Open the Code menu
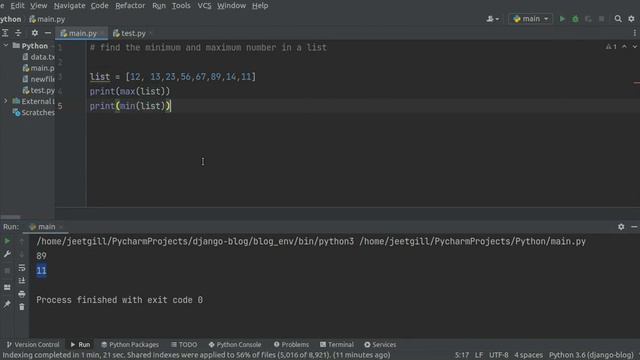 100,6
